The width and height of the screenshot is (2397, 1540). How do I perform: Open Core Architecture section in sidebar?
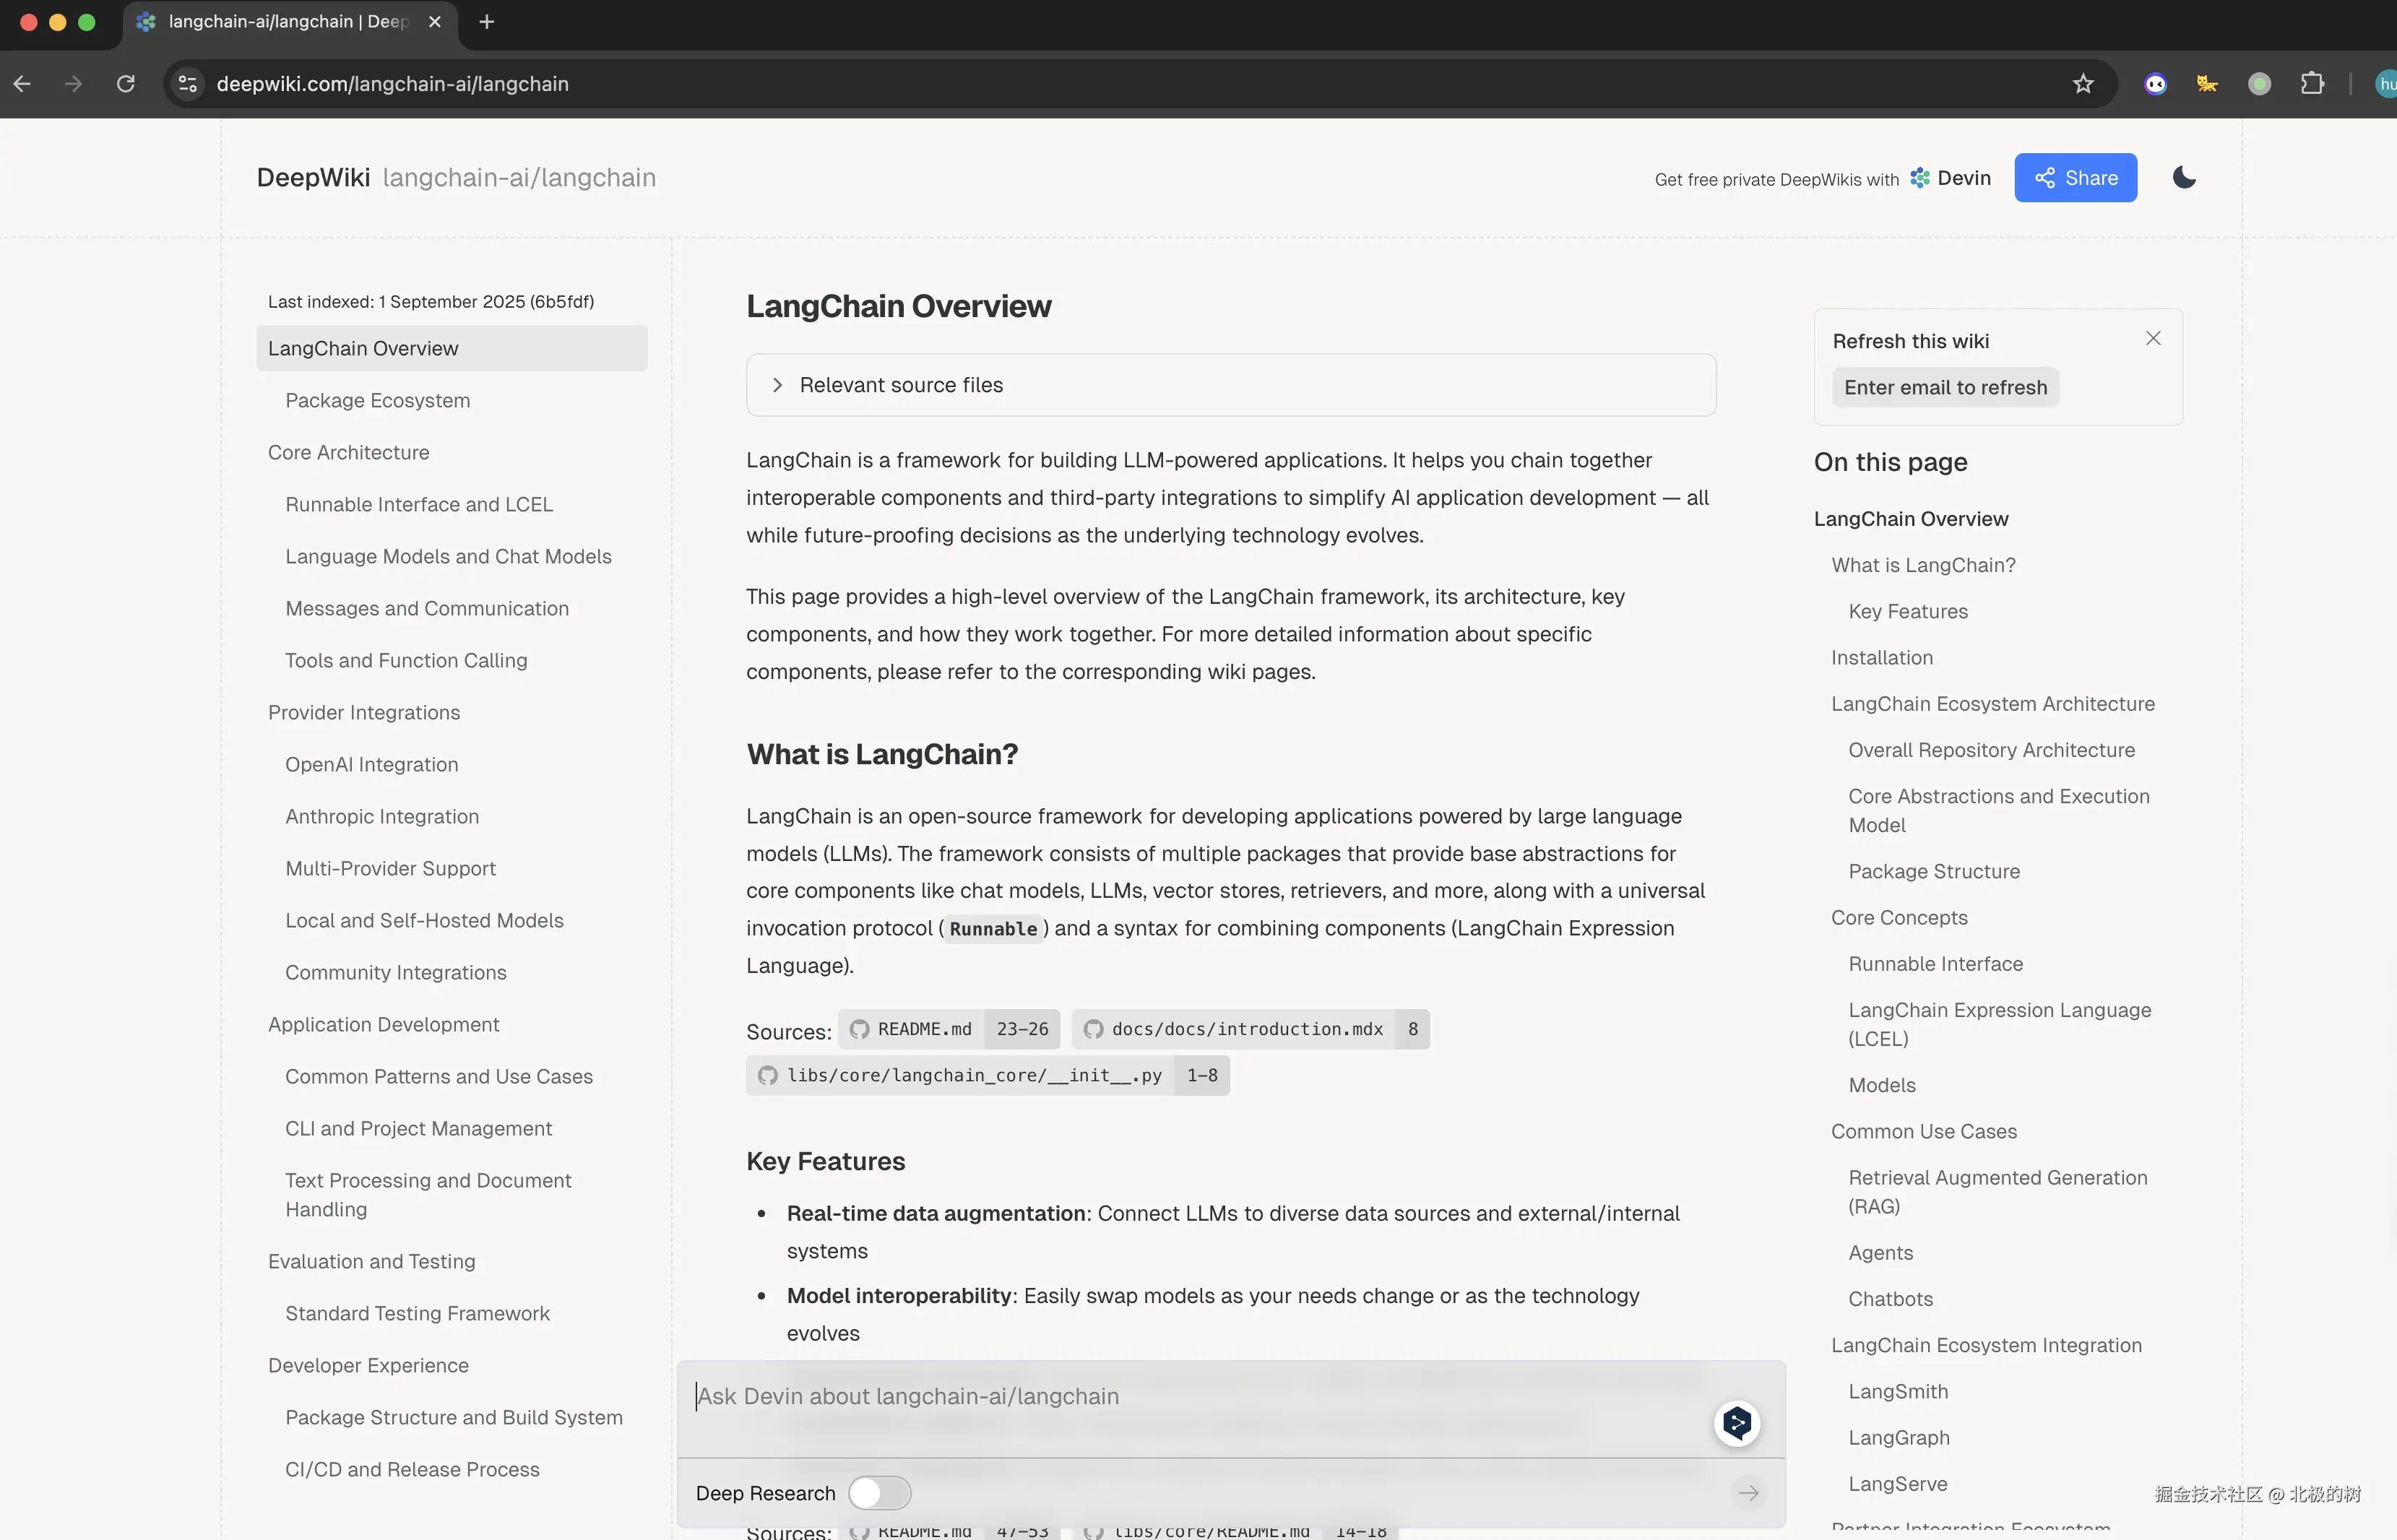(348, 452)
